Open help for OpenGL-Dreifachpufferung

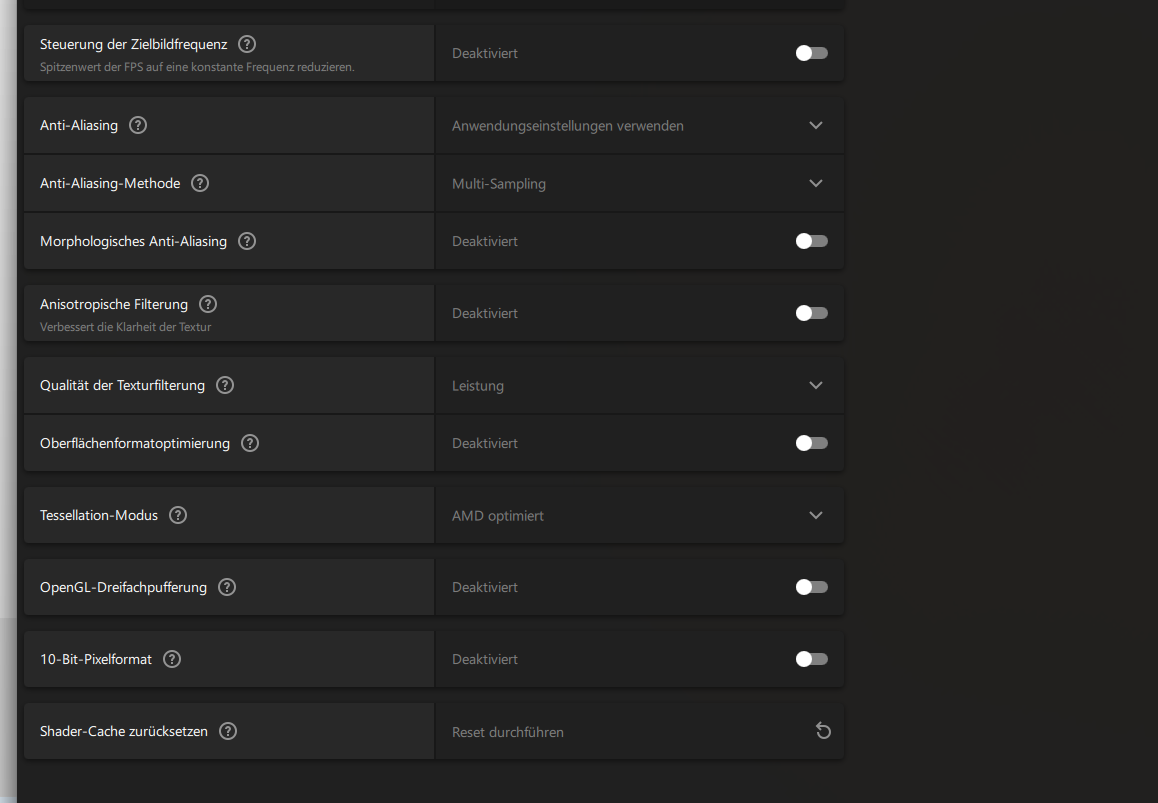coord(227,587)
